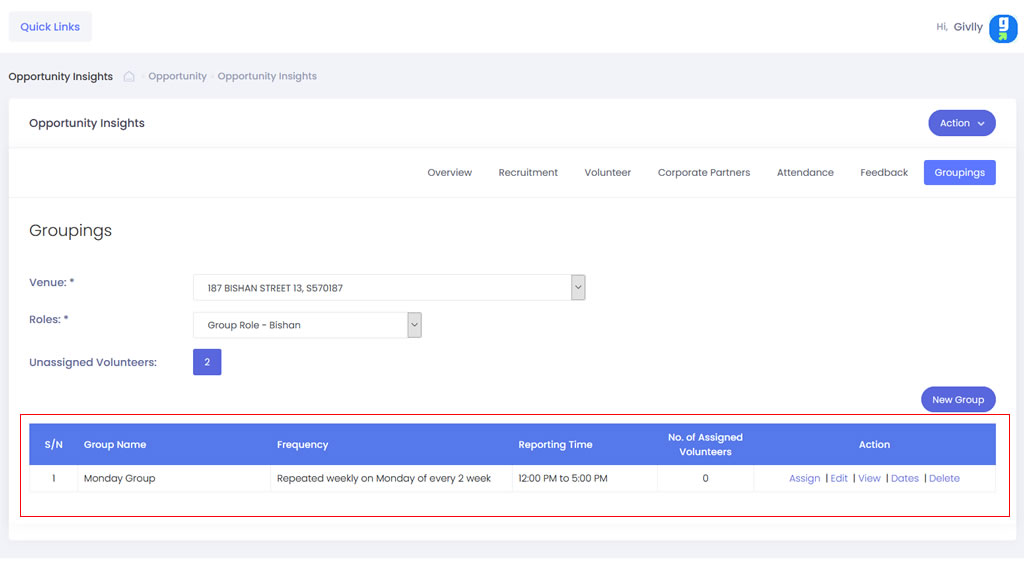Go to the Recruitment tab
The image size is (1024, 576).
tap(528, 173)
